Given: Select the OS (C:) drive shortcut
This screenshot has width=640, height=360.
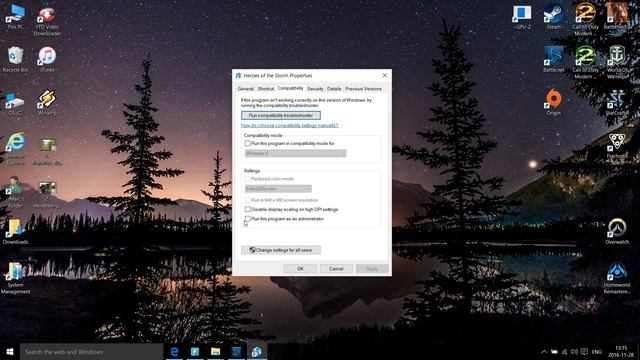Looking at the screenshot, I should 16,104.
